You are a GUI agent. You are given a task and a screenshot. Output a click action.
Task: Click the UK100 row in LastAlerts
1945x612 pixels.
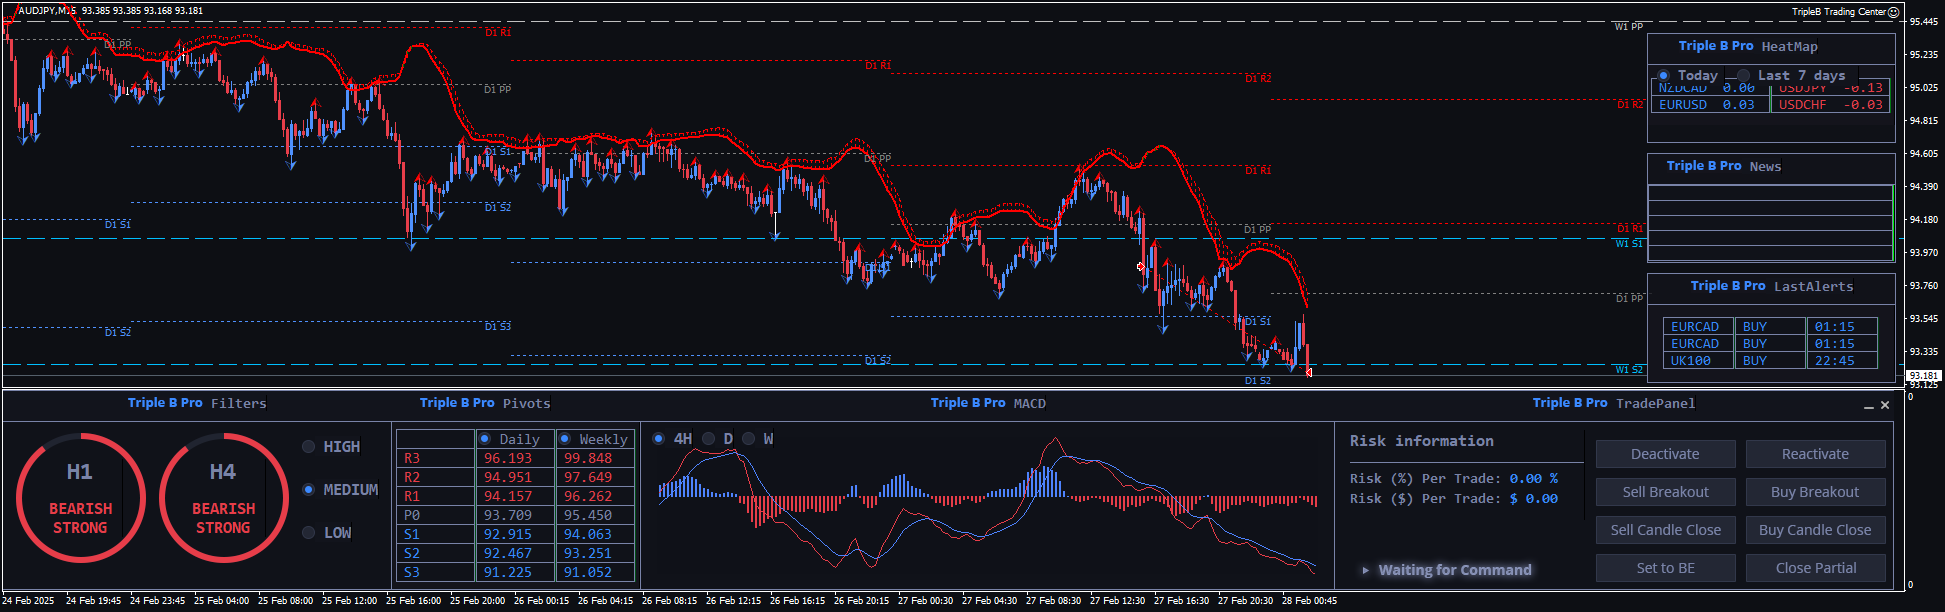point(1697,361)
